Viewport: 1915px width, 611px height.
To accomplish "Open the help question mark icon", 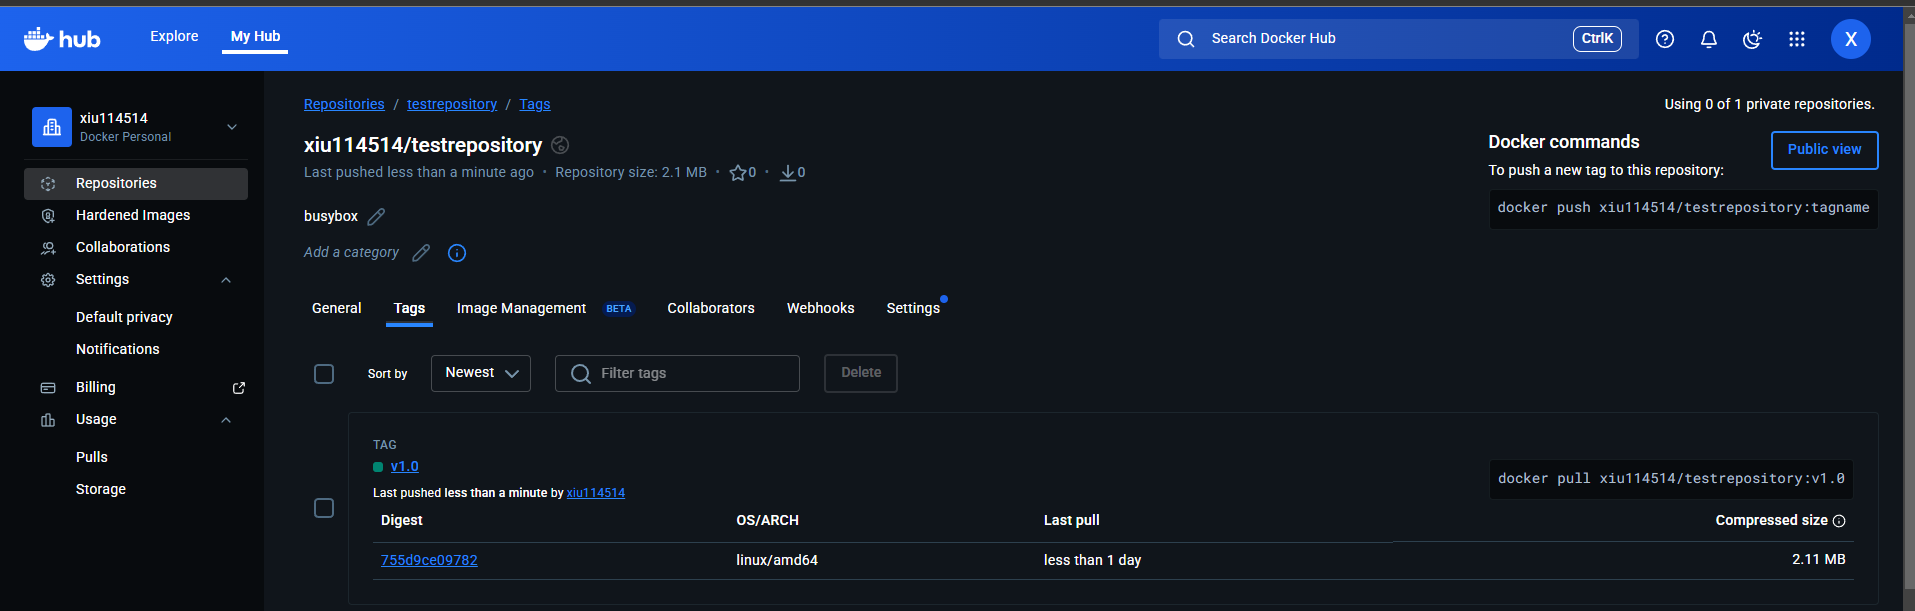I will (x=1665, y=39).
